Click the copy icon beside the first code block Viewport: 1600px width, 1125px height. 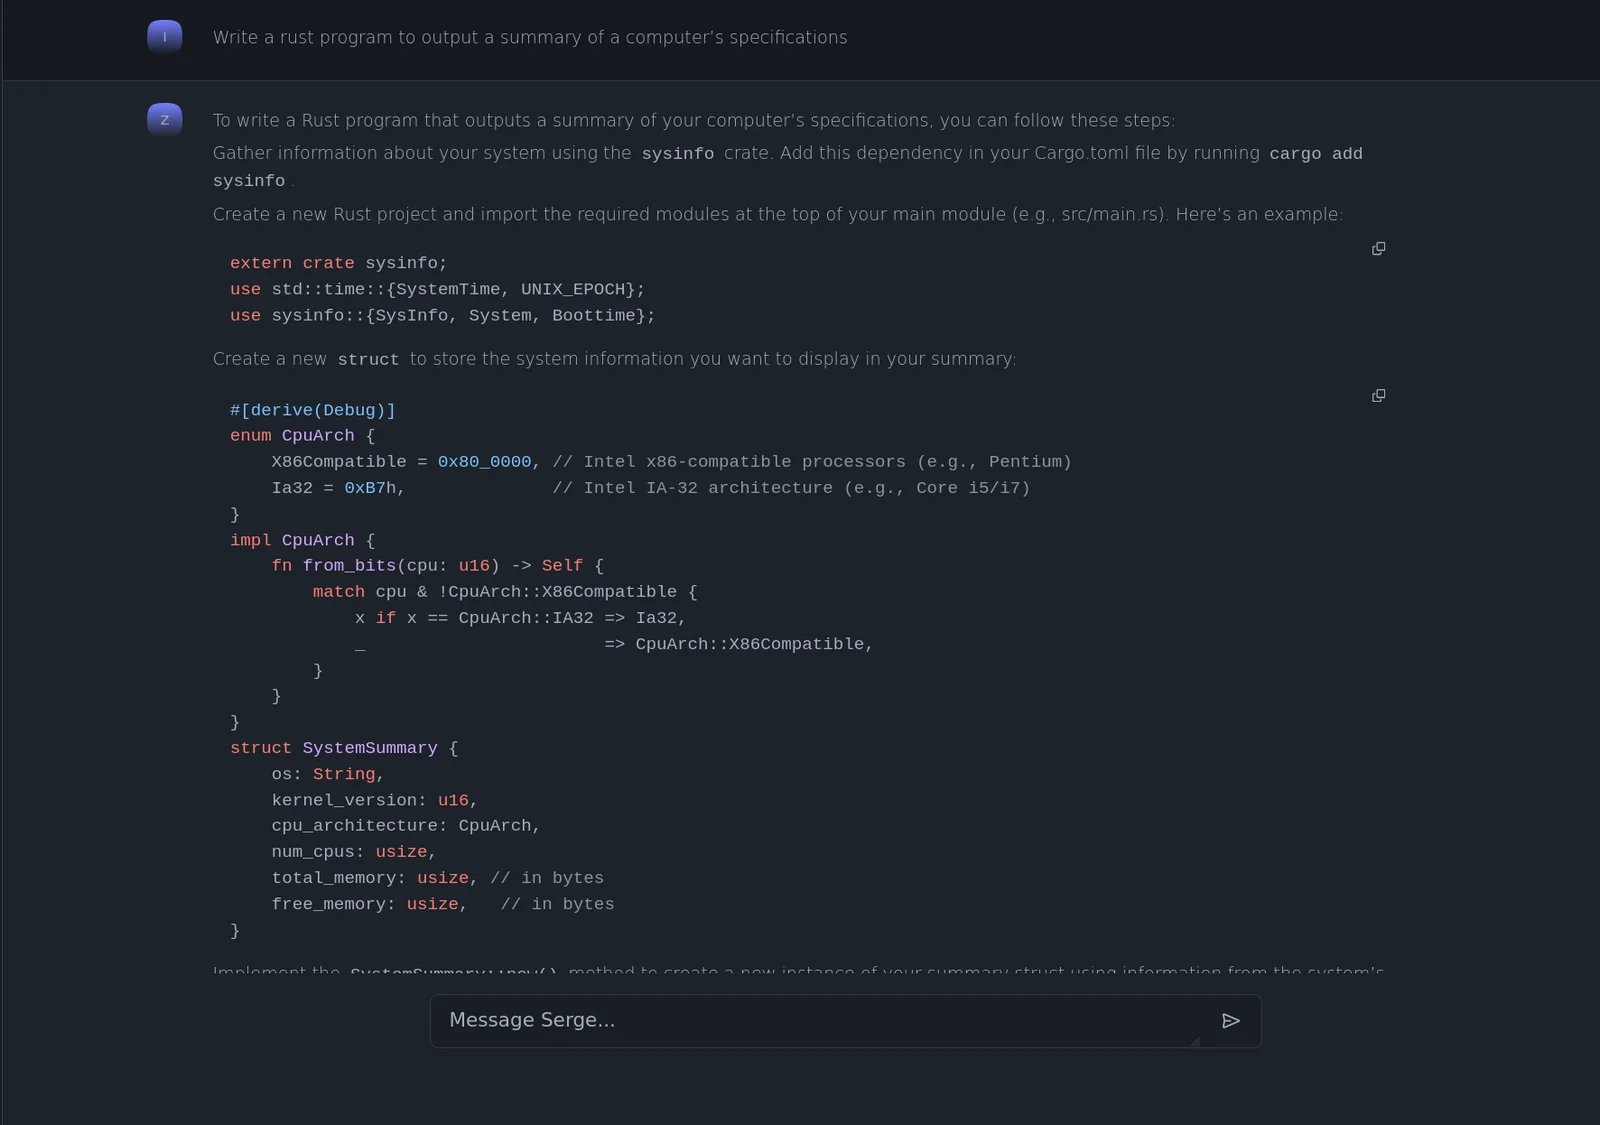tap(1378, 248)
